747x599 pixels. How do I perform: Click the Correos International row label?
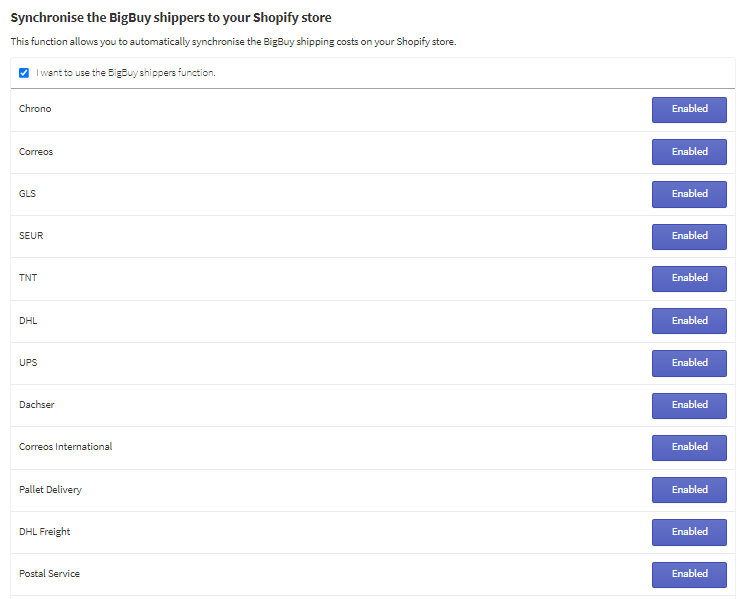click(65, 447)
